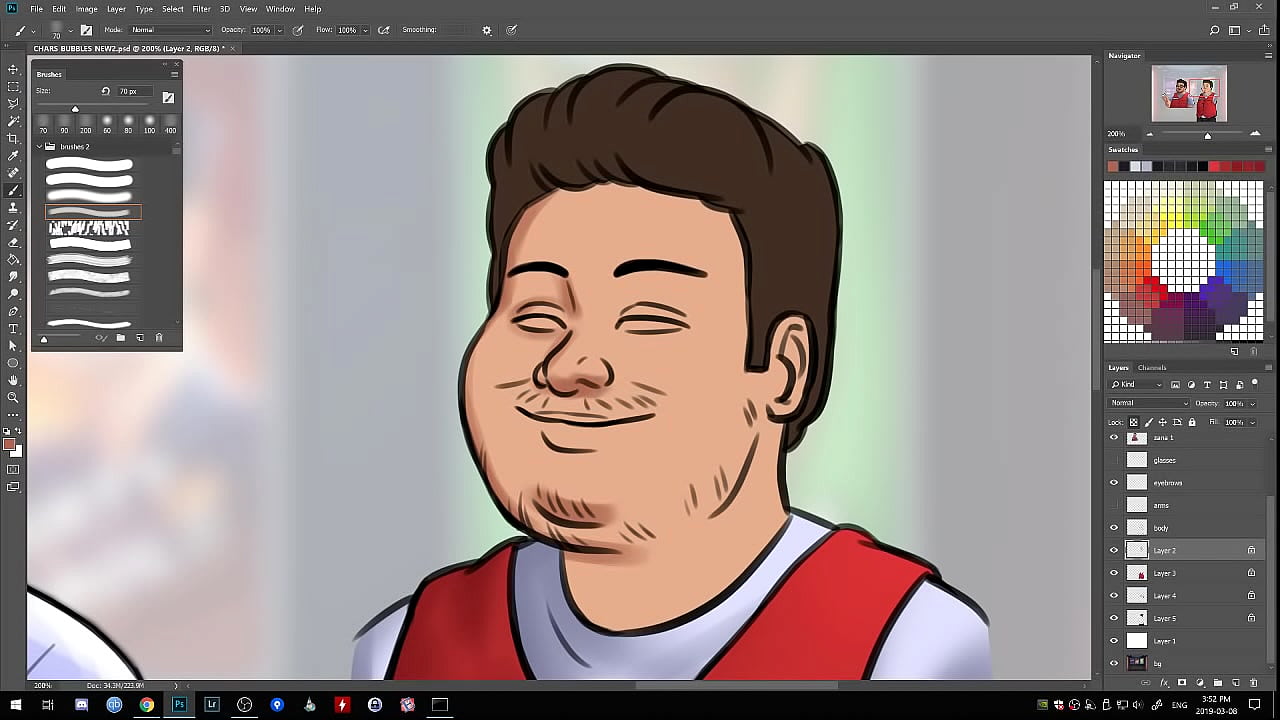Image resolution: width=1280 pixels, height=720 pixels.
Task: Collapse the brushes 2 folder
Action: 40,147
